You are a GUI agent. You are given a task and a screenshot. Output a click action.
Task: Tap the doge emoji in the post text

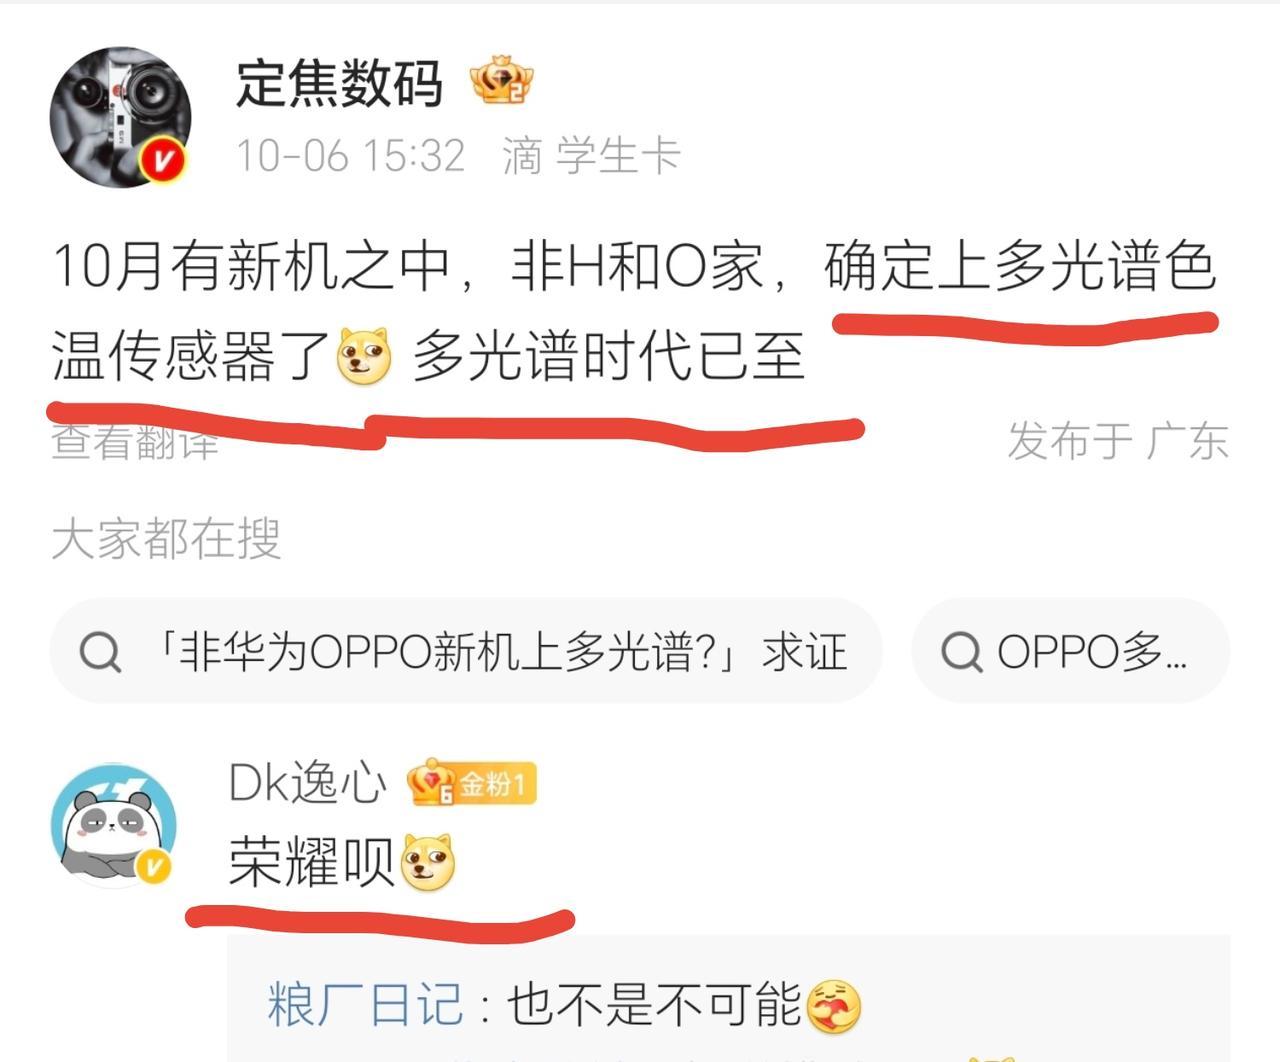pyautogui.click(x=364, y=356)
